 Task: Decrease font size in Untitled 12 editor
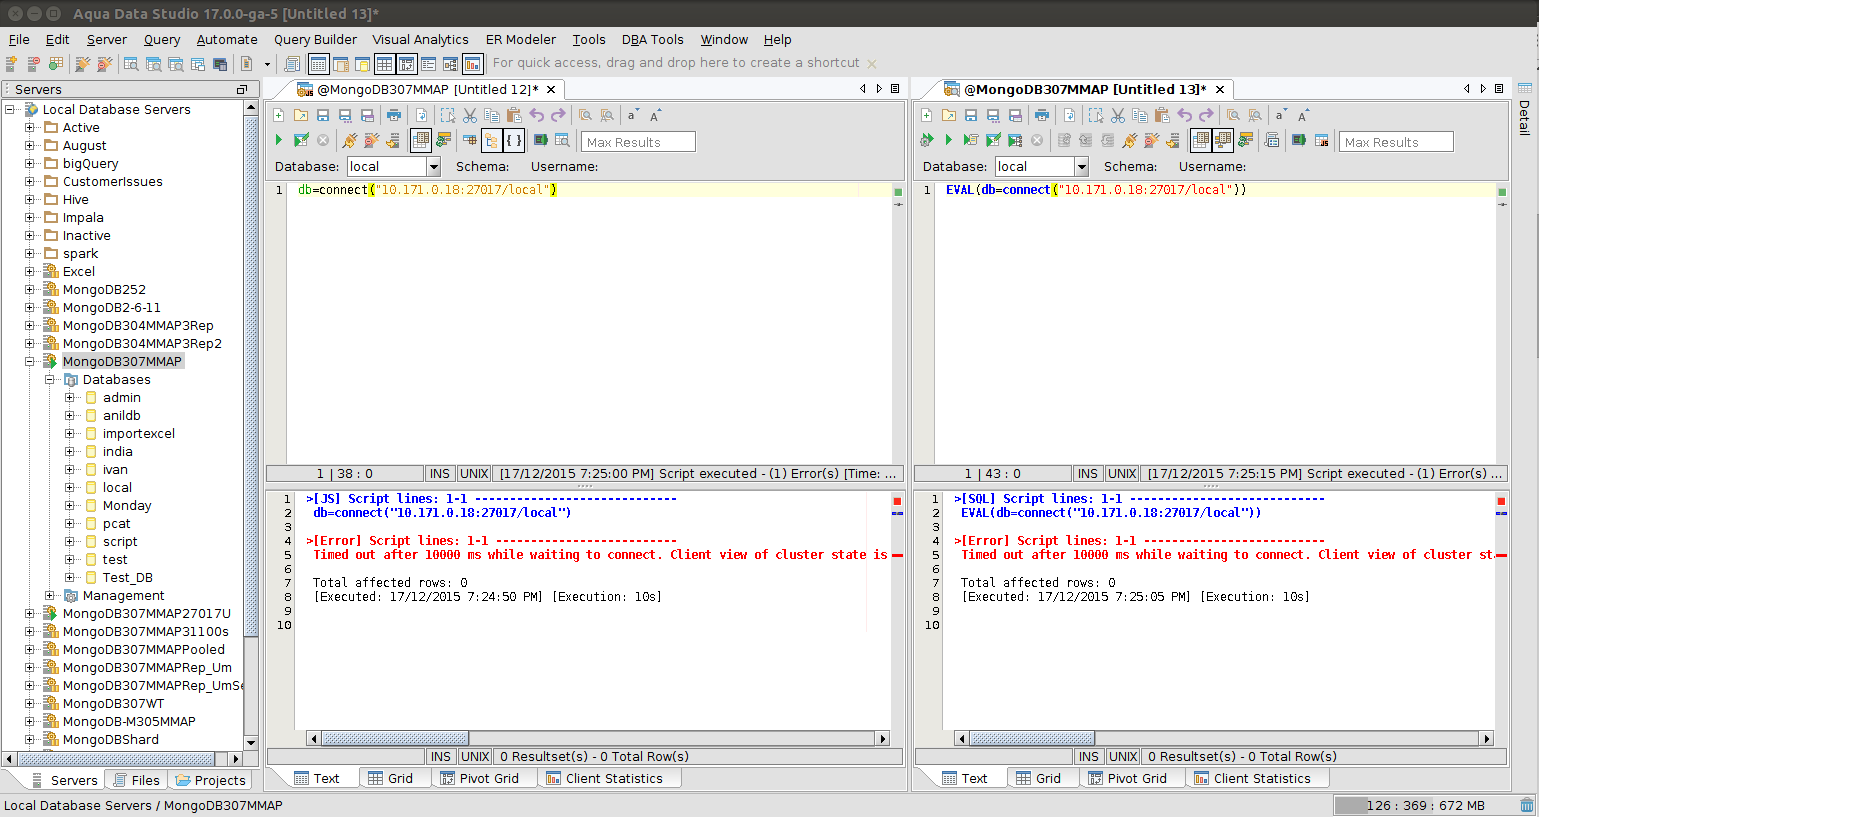(632, 116)
